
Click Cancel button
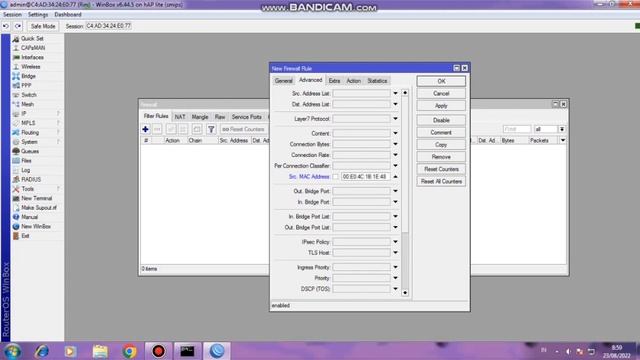[441, 93]
